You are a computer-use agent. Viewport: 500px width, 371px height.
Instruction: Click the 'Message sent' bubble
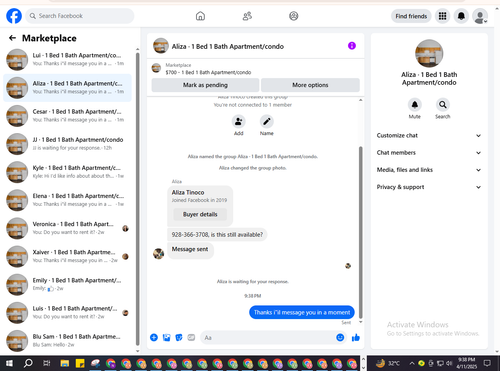tap(190, 250)
